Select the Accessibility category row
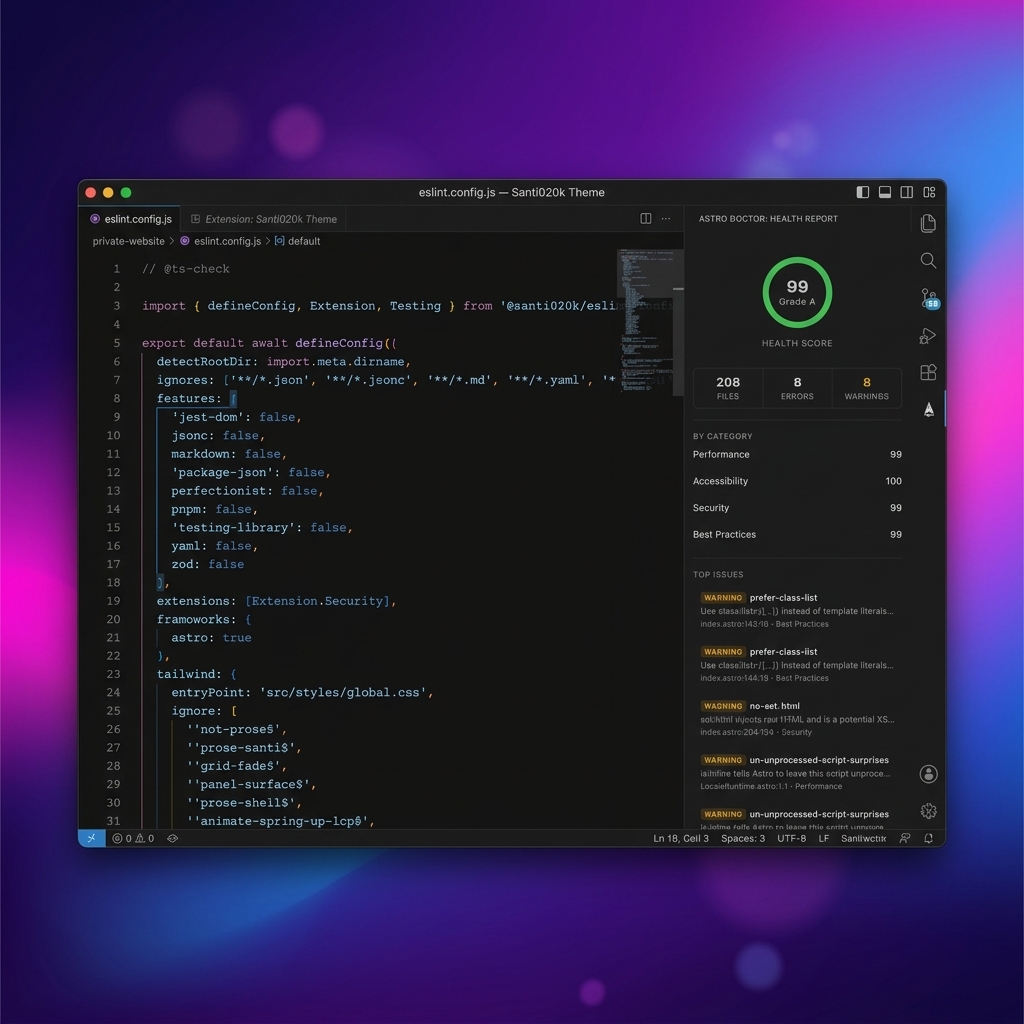The image size is (1024, 1024). [x=797, y=481]
